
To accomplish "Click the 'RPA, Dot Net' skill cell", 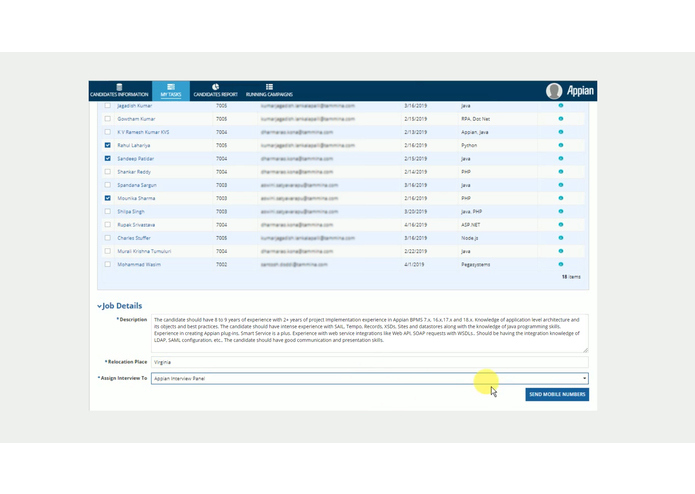I will tap(476, 119).
